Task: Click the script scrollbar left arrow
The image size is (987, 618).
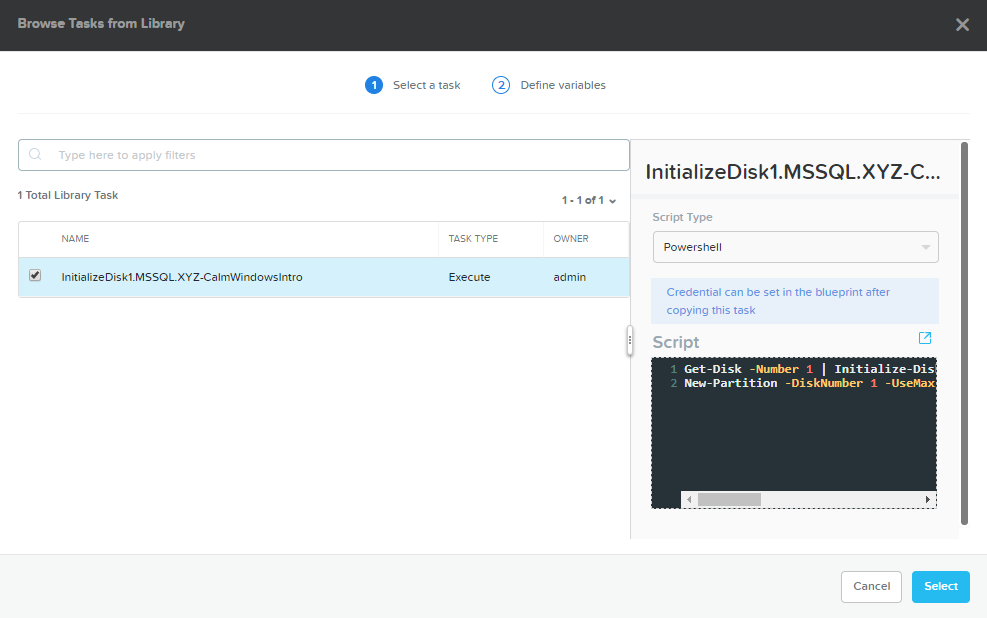Action: click(689, 500)
